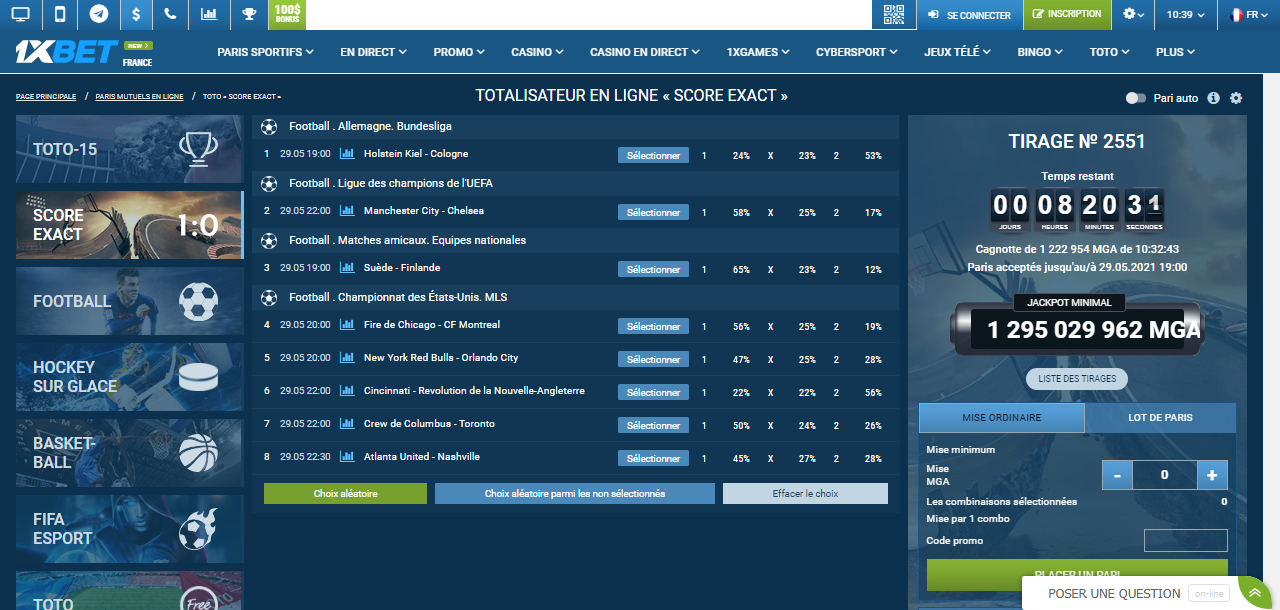Click Choix aléatoire parmi les non sélectionnés
1280x610 pixels.
(x=575, y=493)
